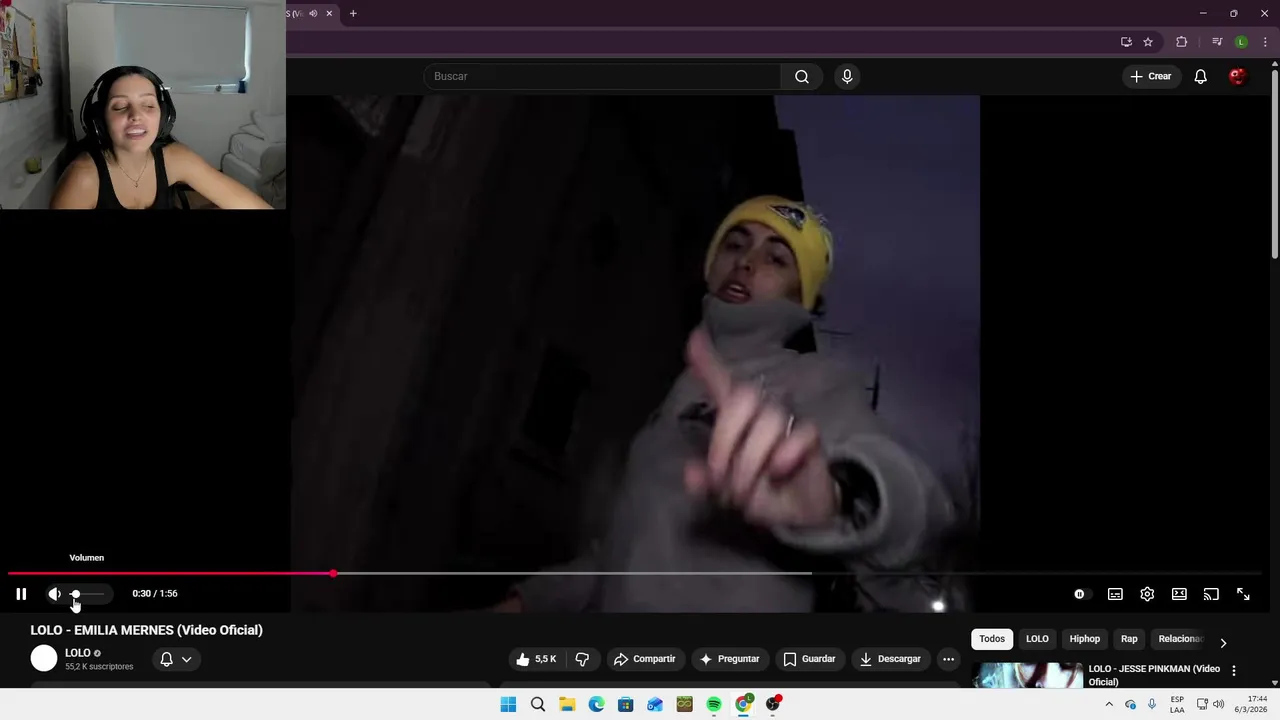Viewport: 1280px width, 720px height.
Task: Open Microsoft Edge from the taskbar
Action: [596, 704]
